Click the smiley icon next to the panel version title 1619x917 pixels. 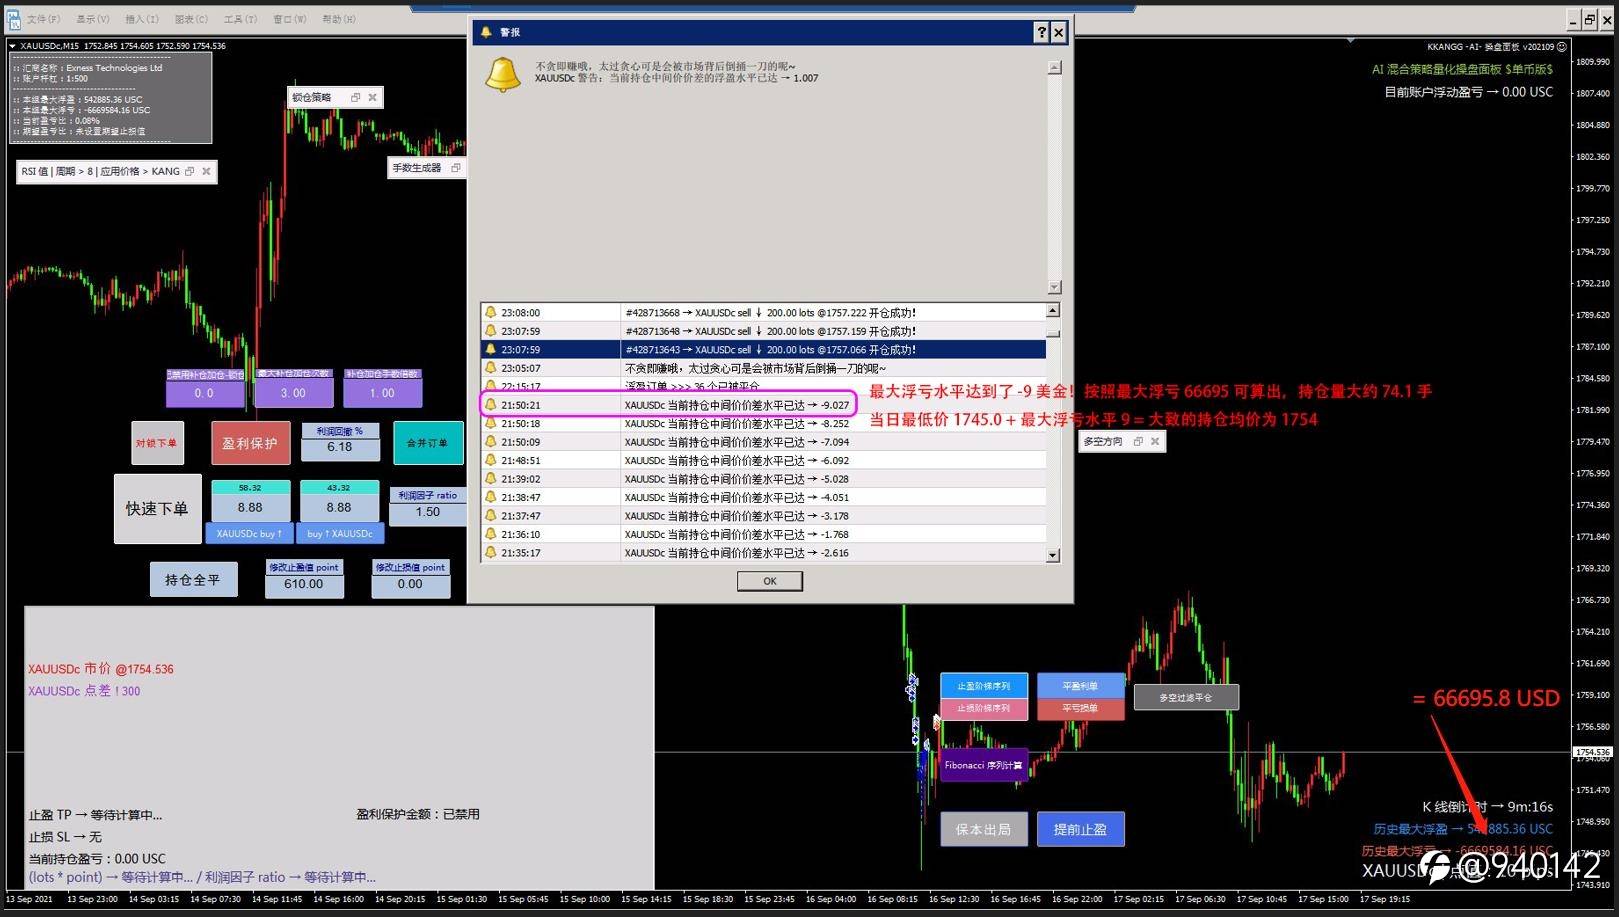coord(1561,46)
